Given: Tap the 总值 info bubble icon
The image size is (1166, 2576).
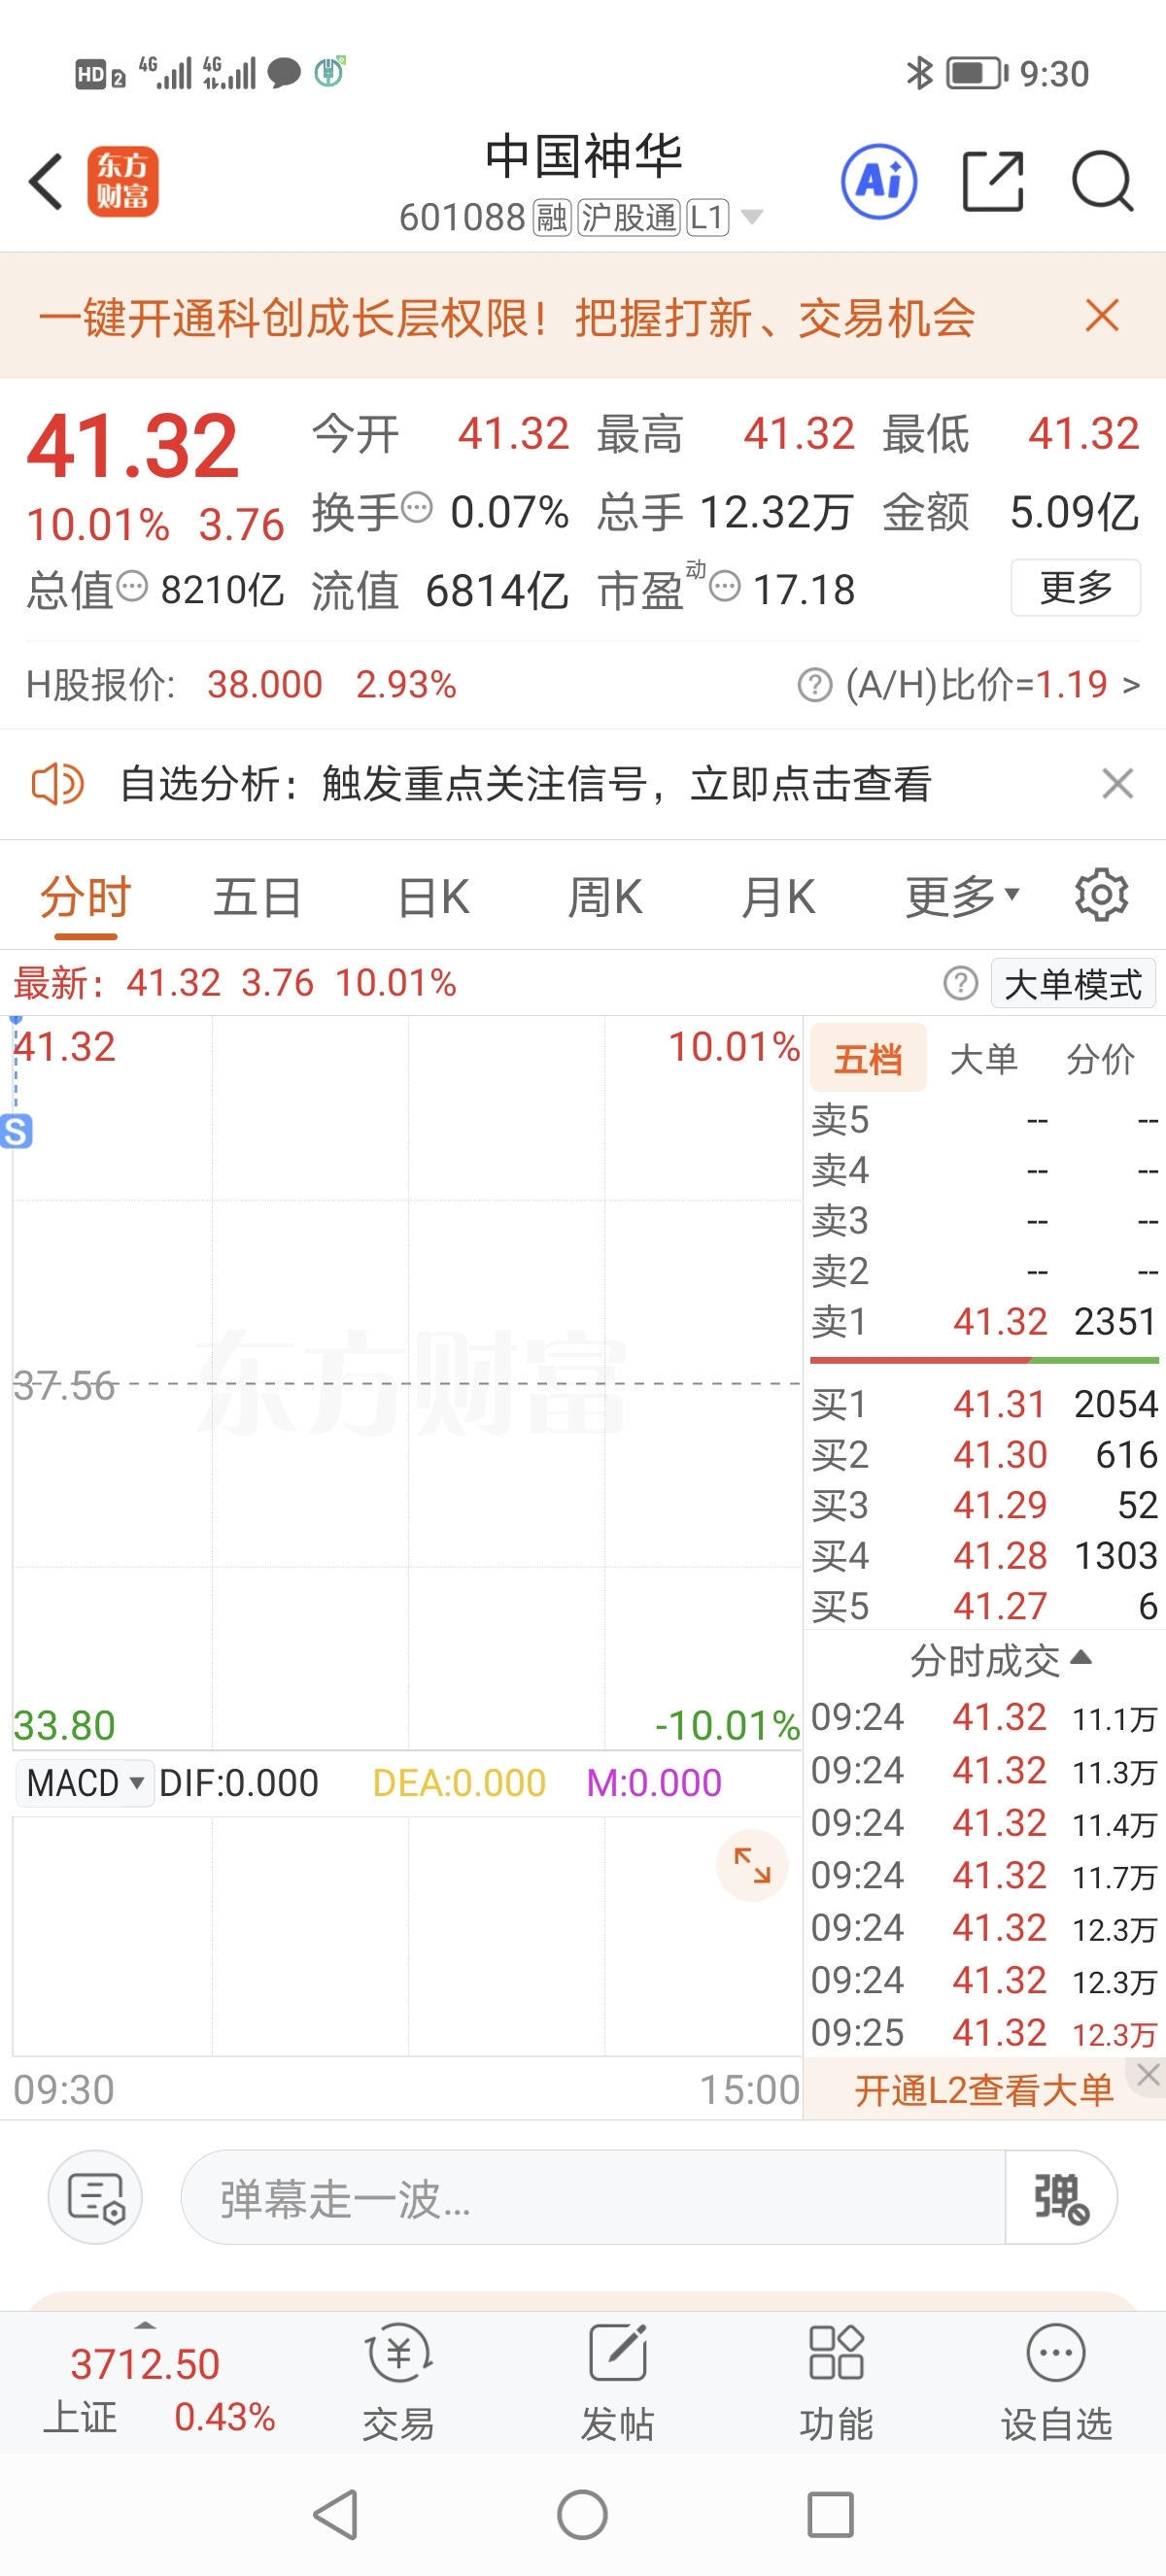Looking at the screenshot, I should (132, 586).
